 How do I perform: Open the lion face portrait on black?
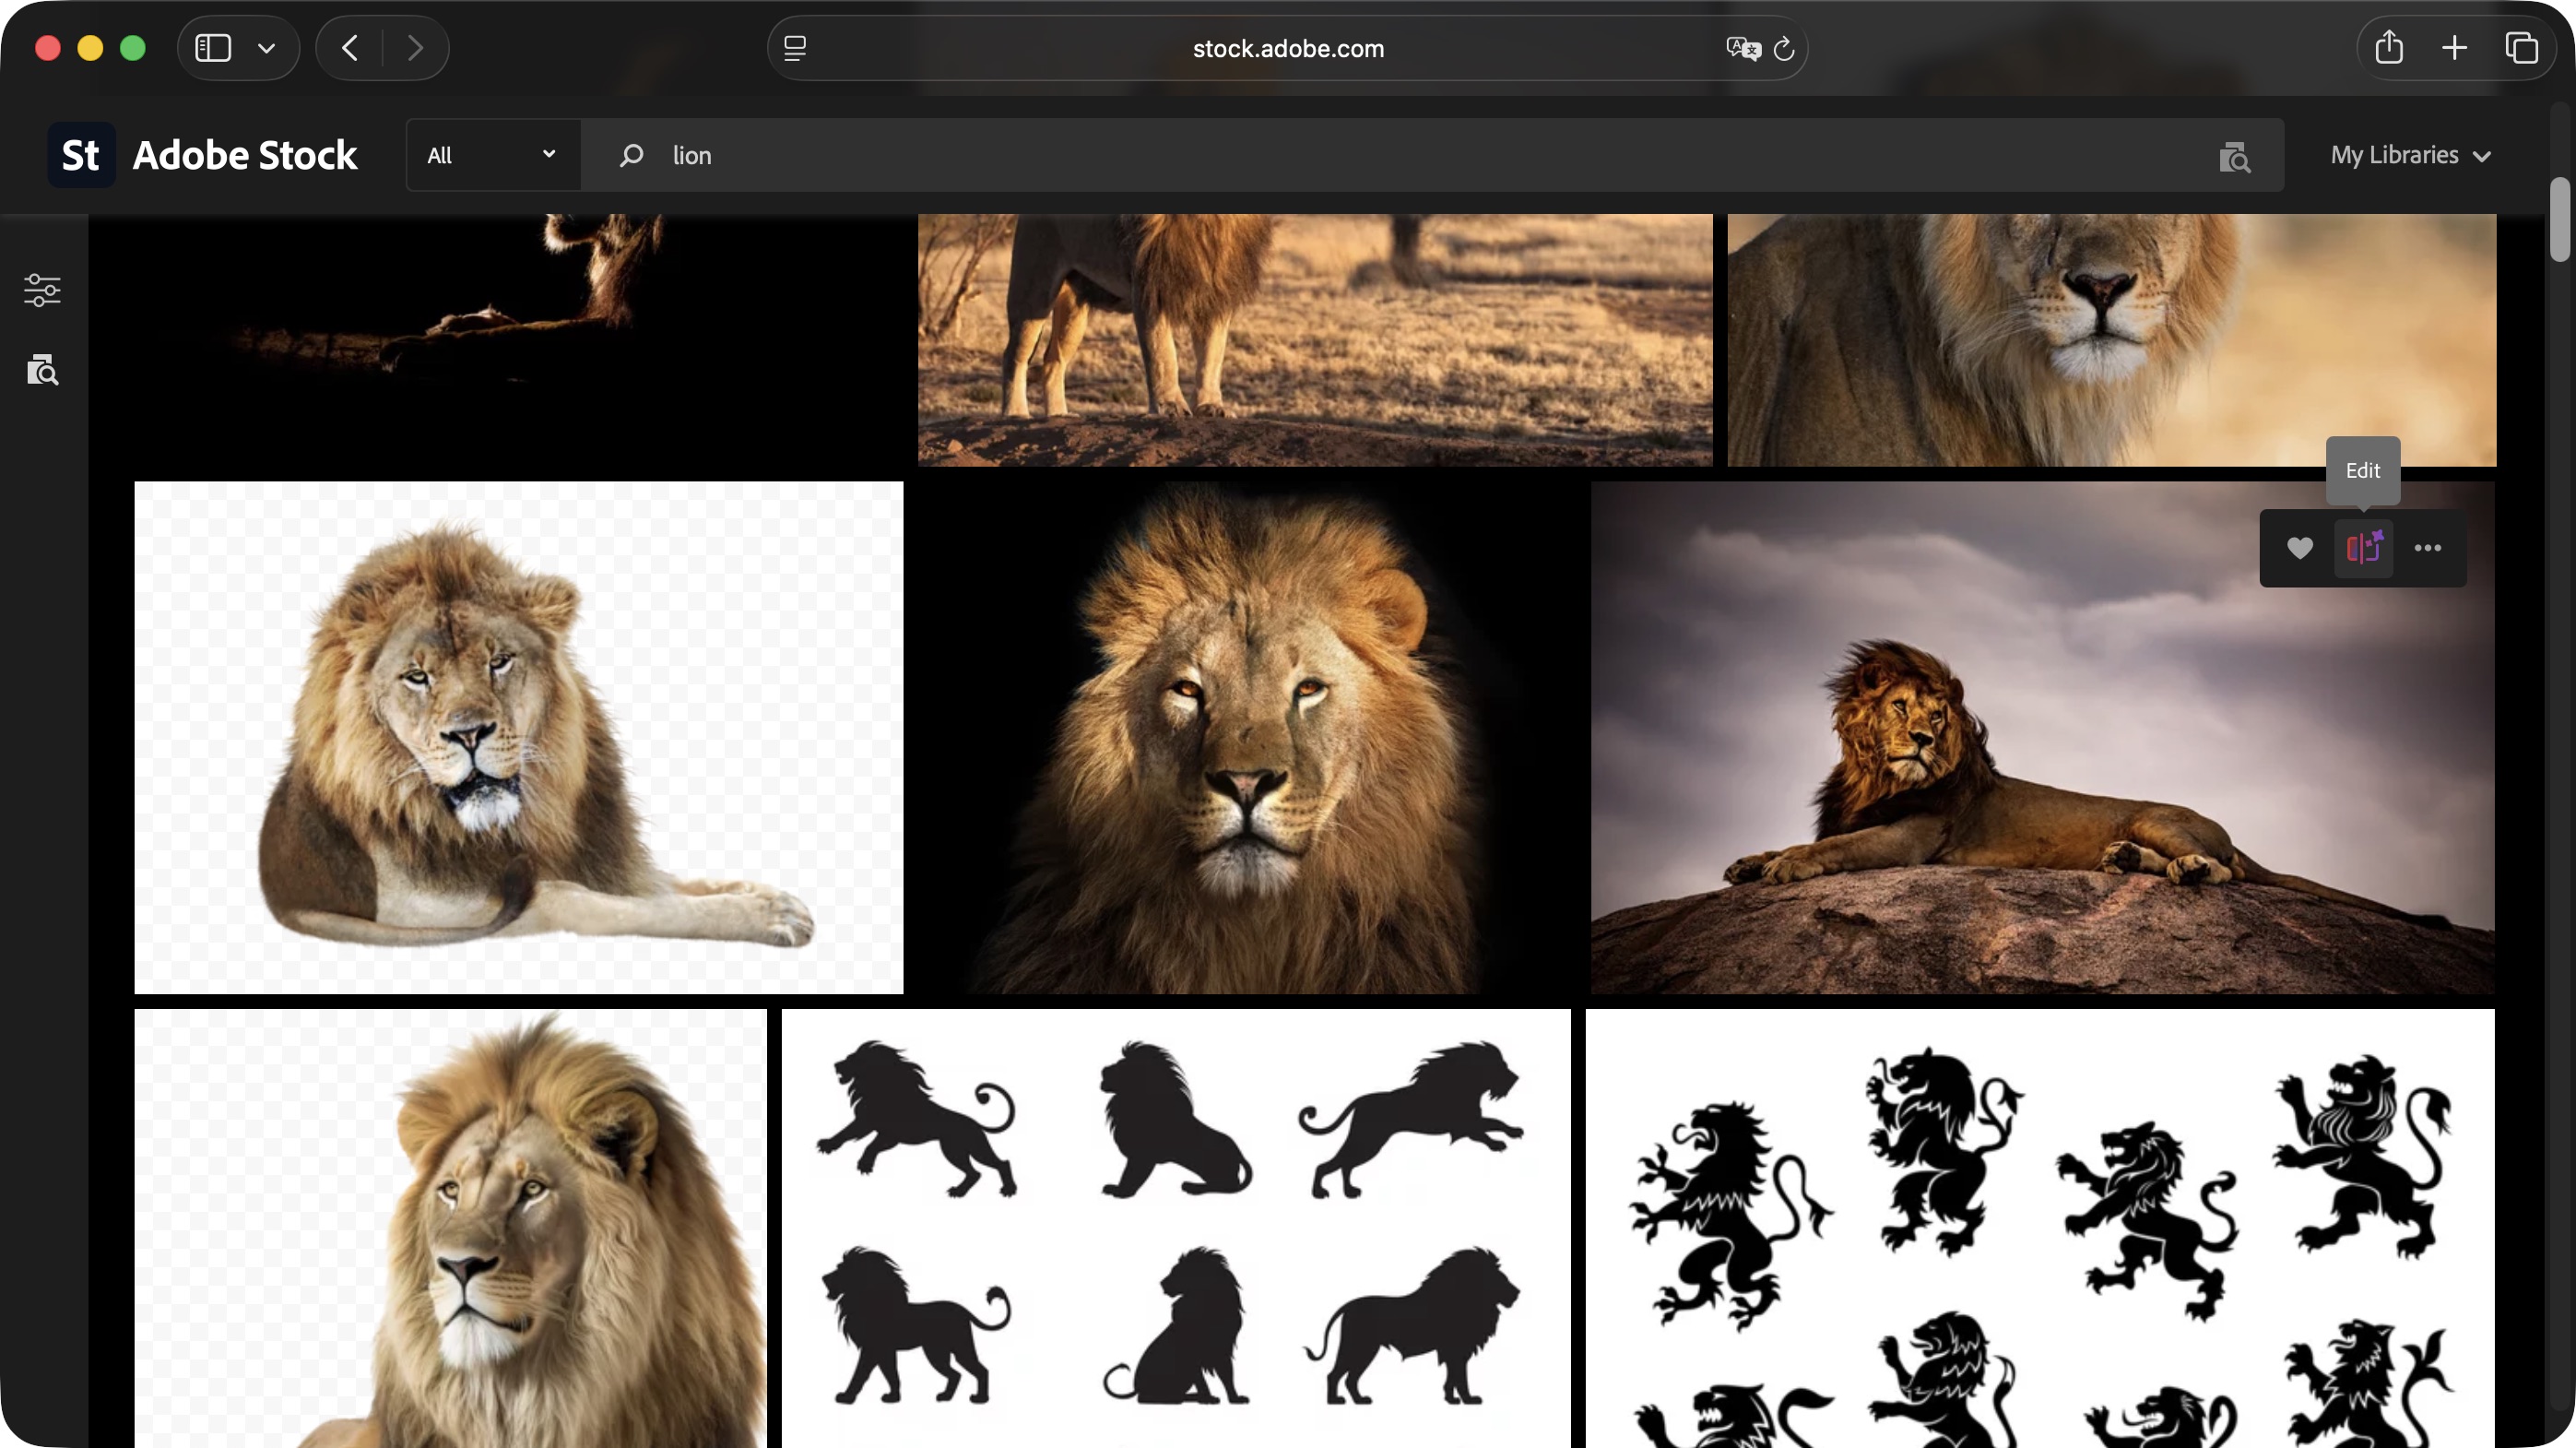[x=1246, y=738]
